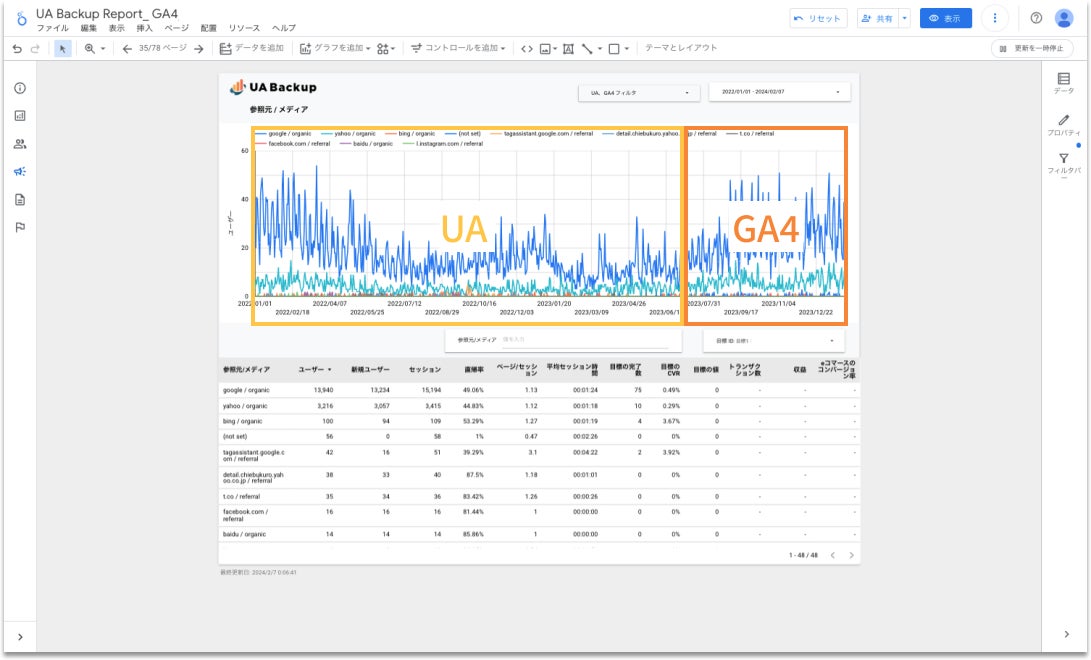The image size is (1091, 660).
Task: Pause updates with 更新を一時停止 button
Action: coord(1031,48)
